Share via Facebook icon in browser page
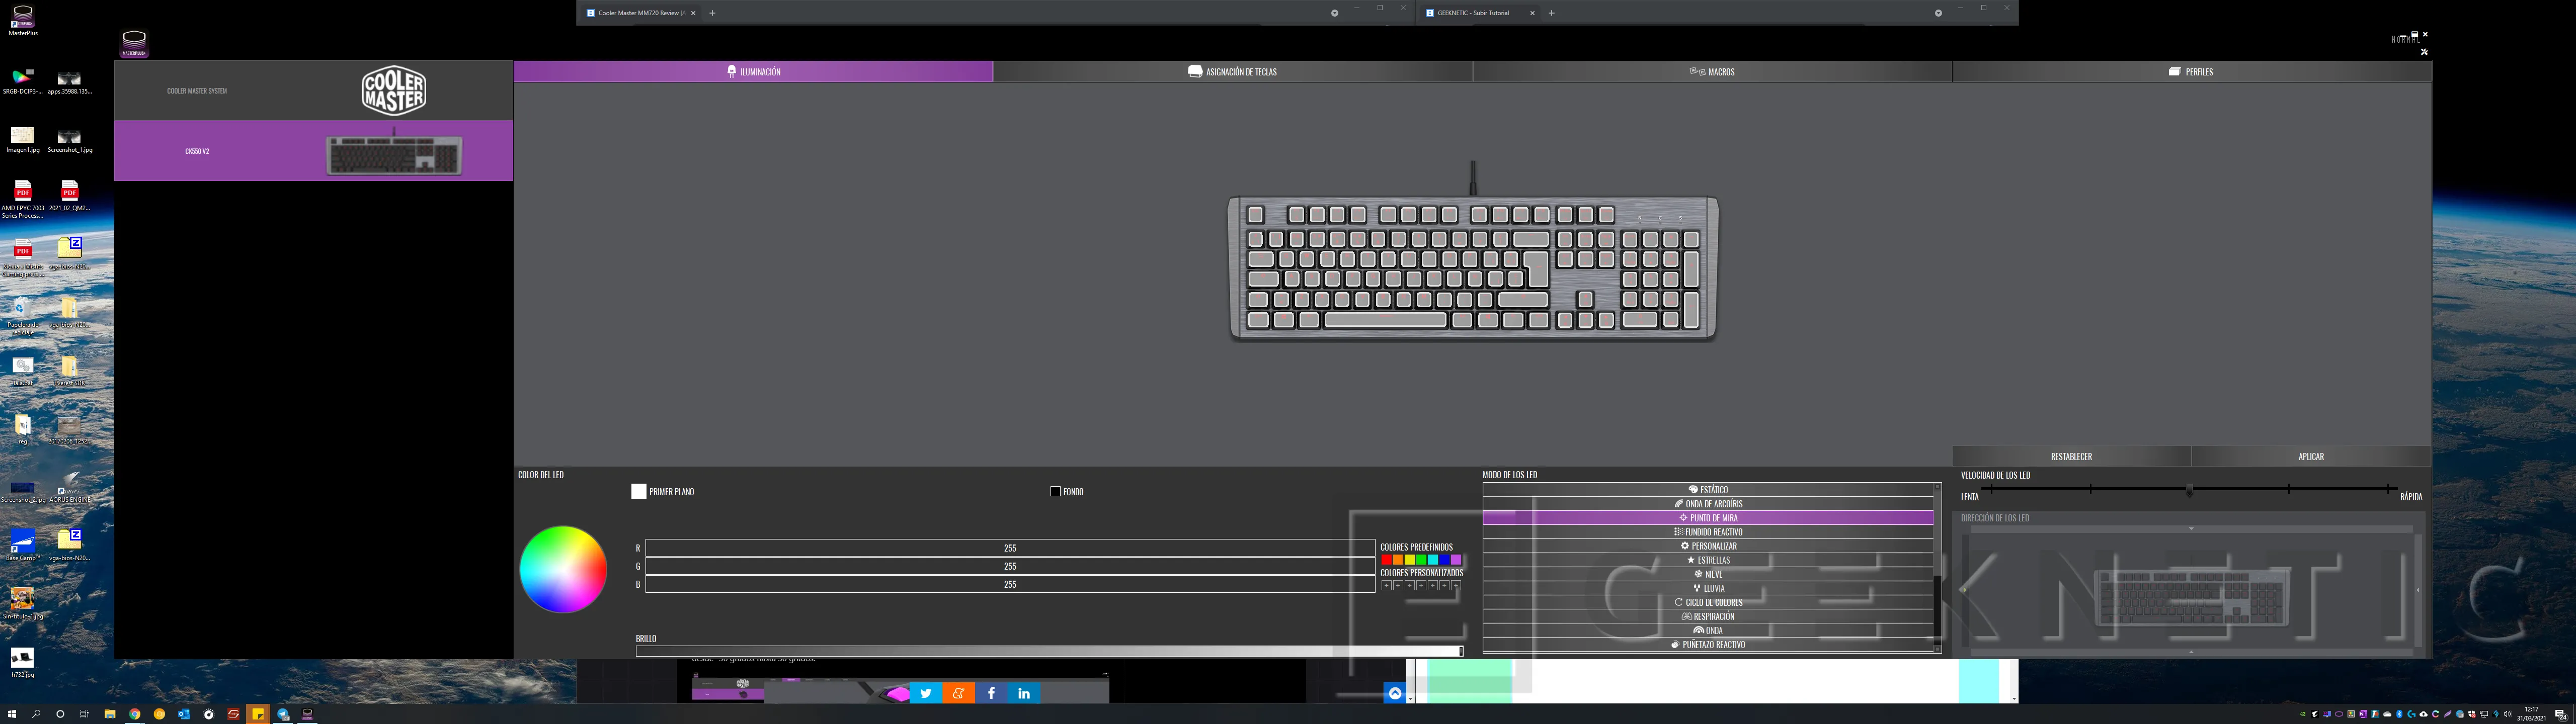The width and height of the screenshot is (2576, 724). click(x=991, y=693)
